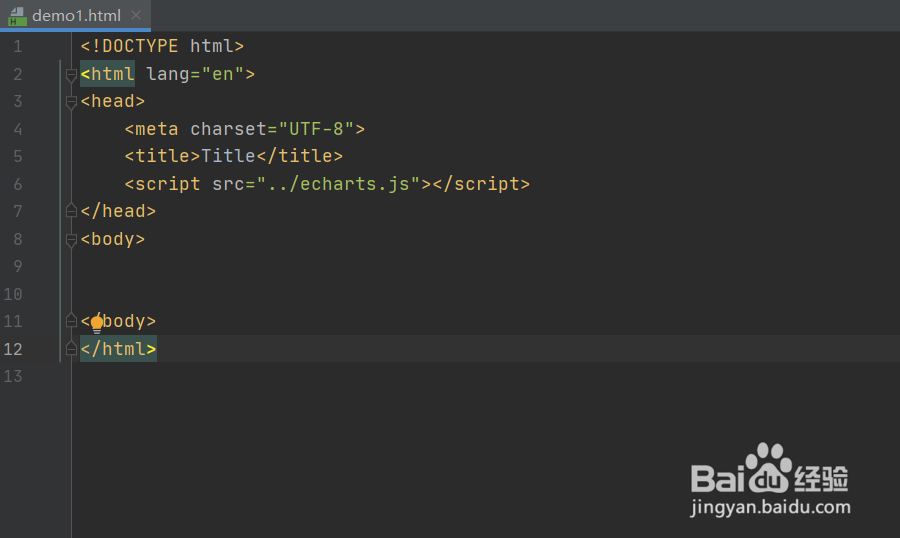Click the closing </head> tag text

[x=118, y=211]
